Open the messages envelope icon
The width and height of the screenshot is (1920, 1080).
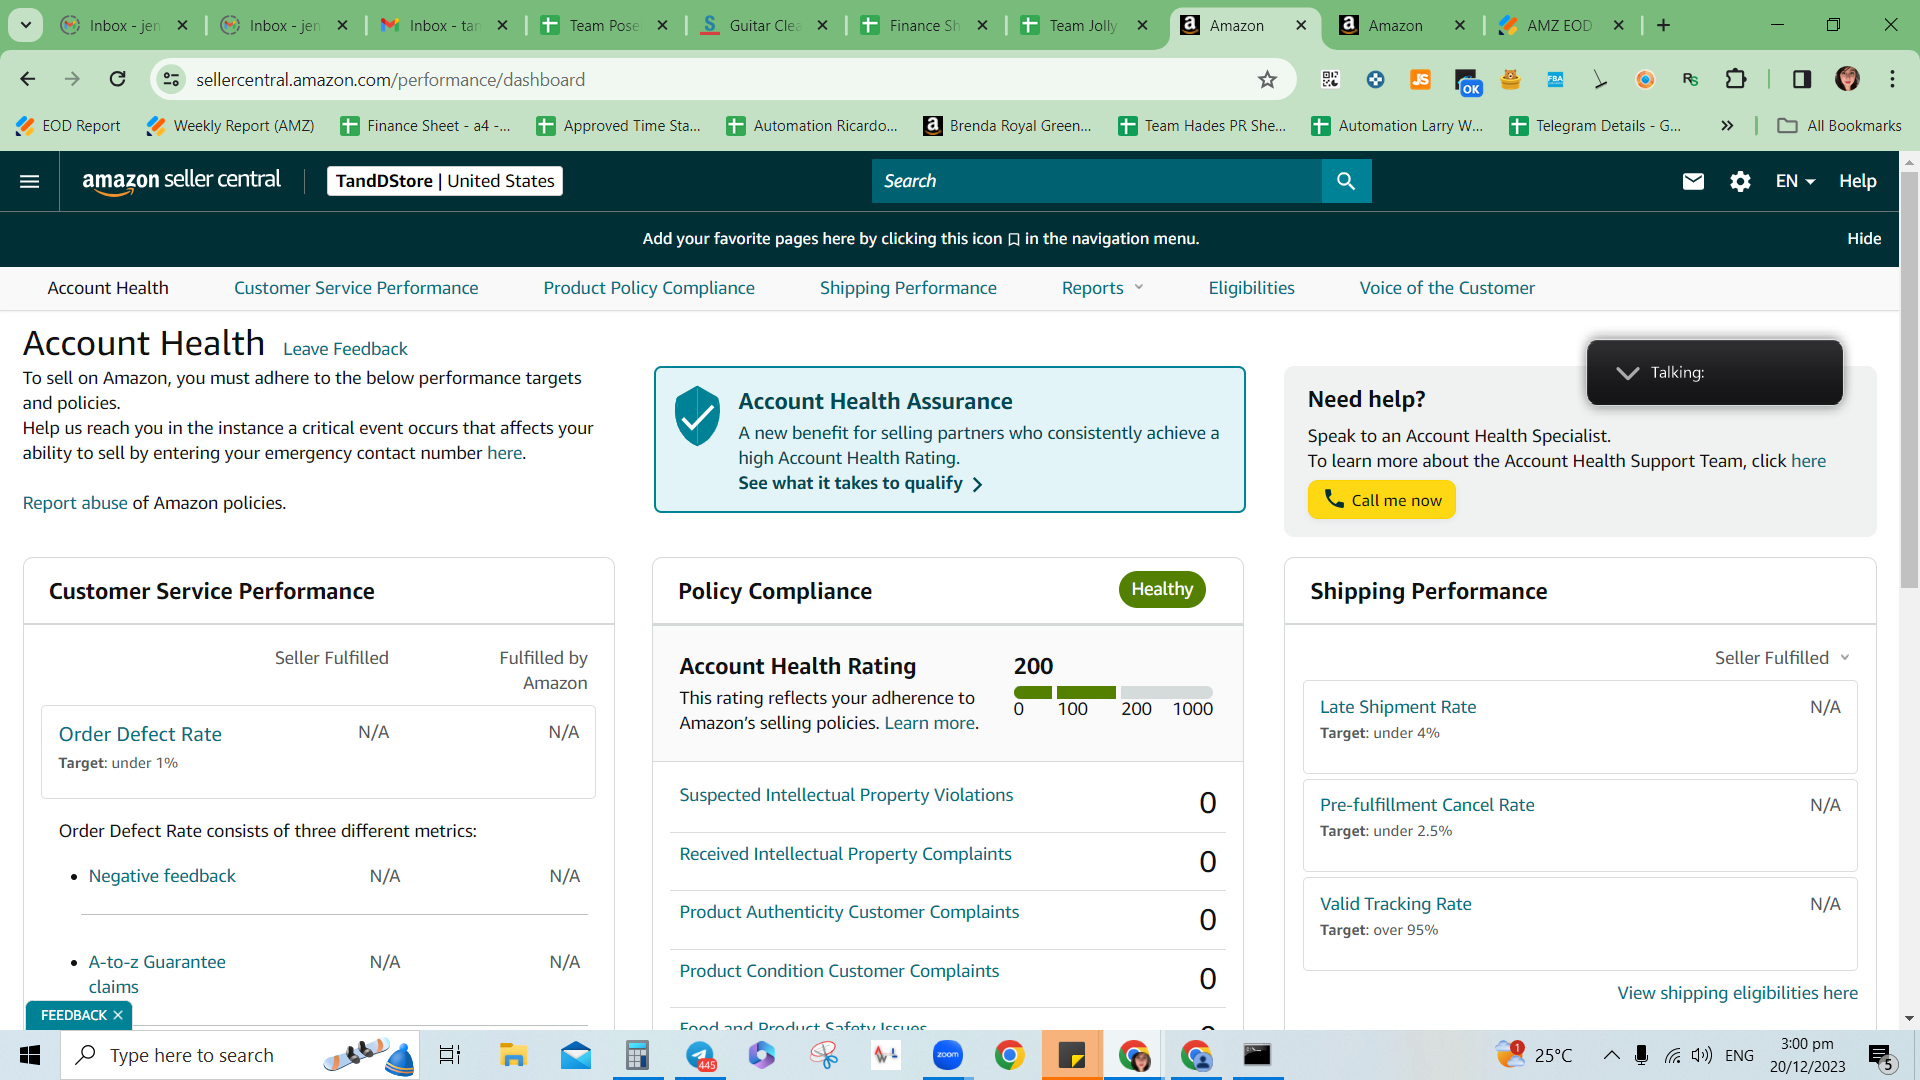[1693, 181]
